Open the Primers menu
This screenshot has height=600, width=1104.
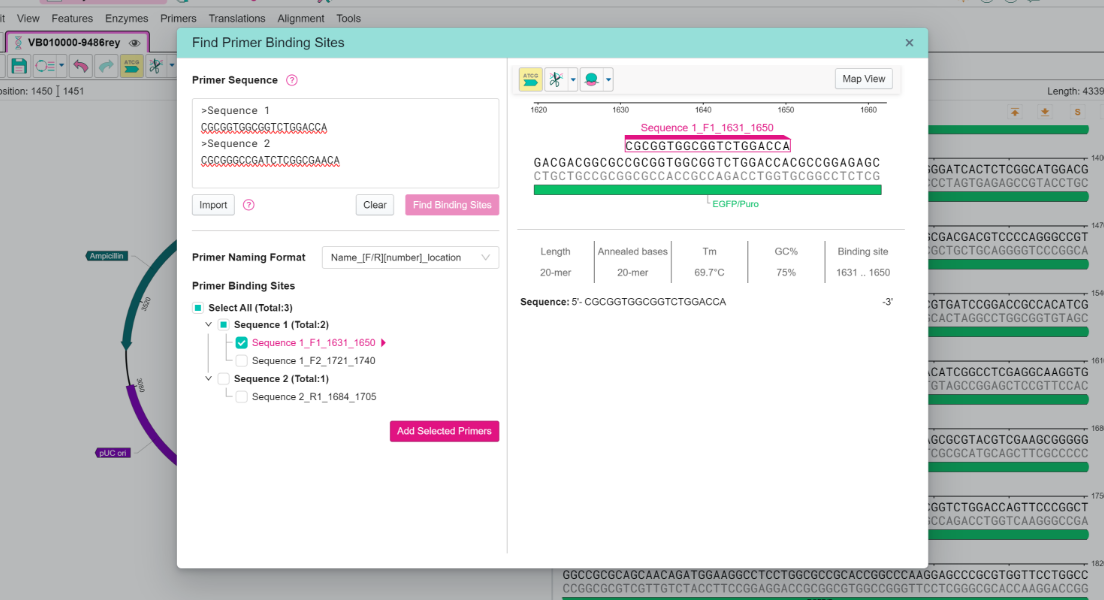(178, 18)
